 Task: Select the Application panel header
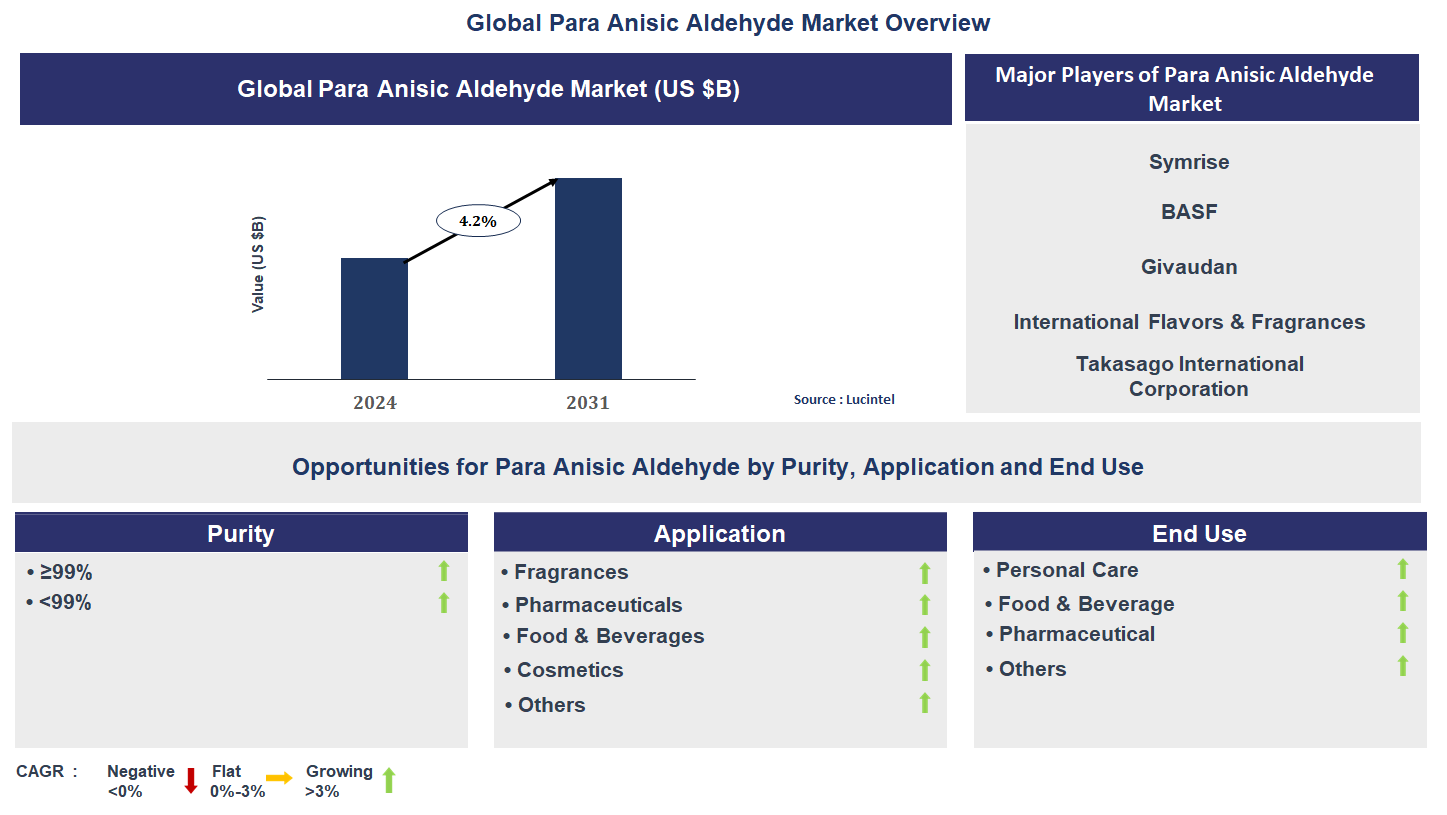(720, 531)
